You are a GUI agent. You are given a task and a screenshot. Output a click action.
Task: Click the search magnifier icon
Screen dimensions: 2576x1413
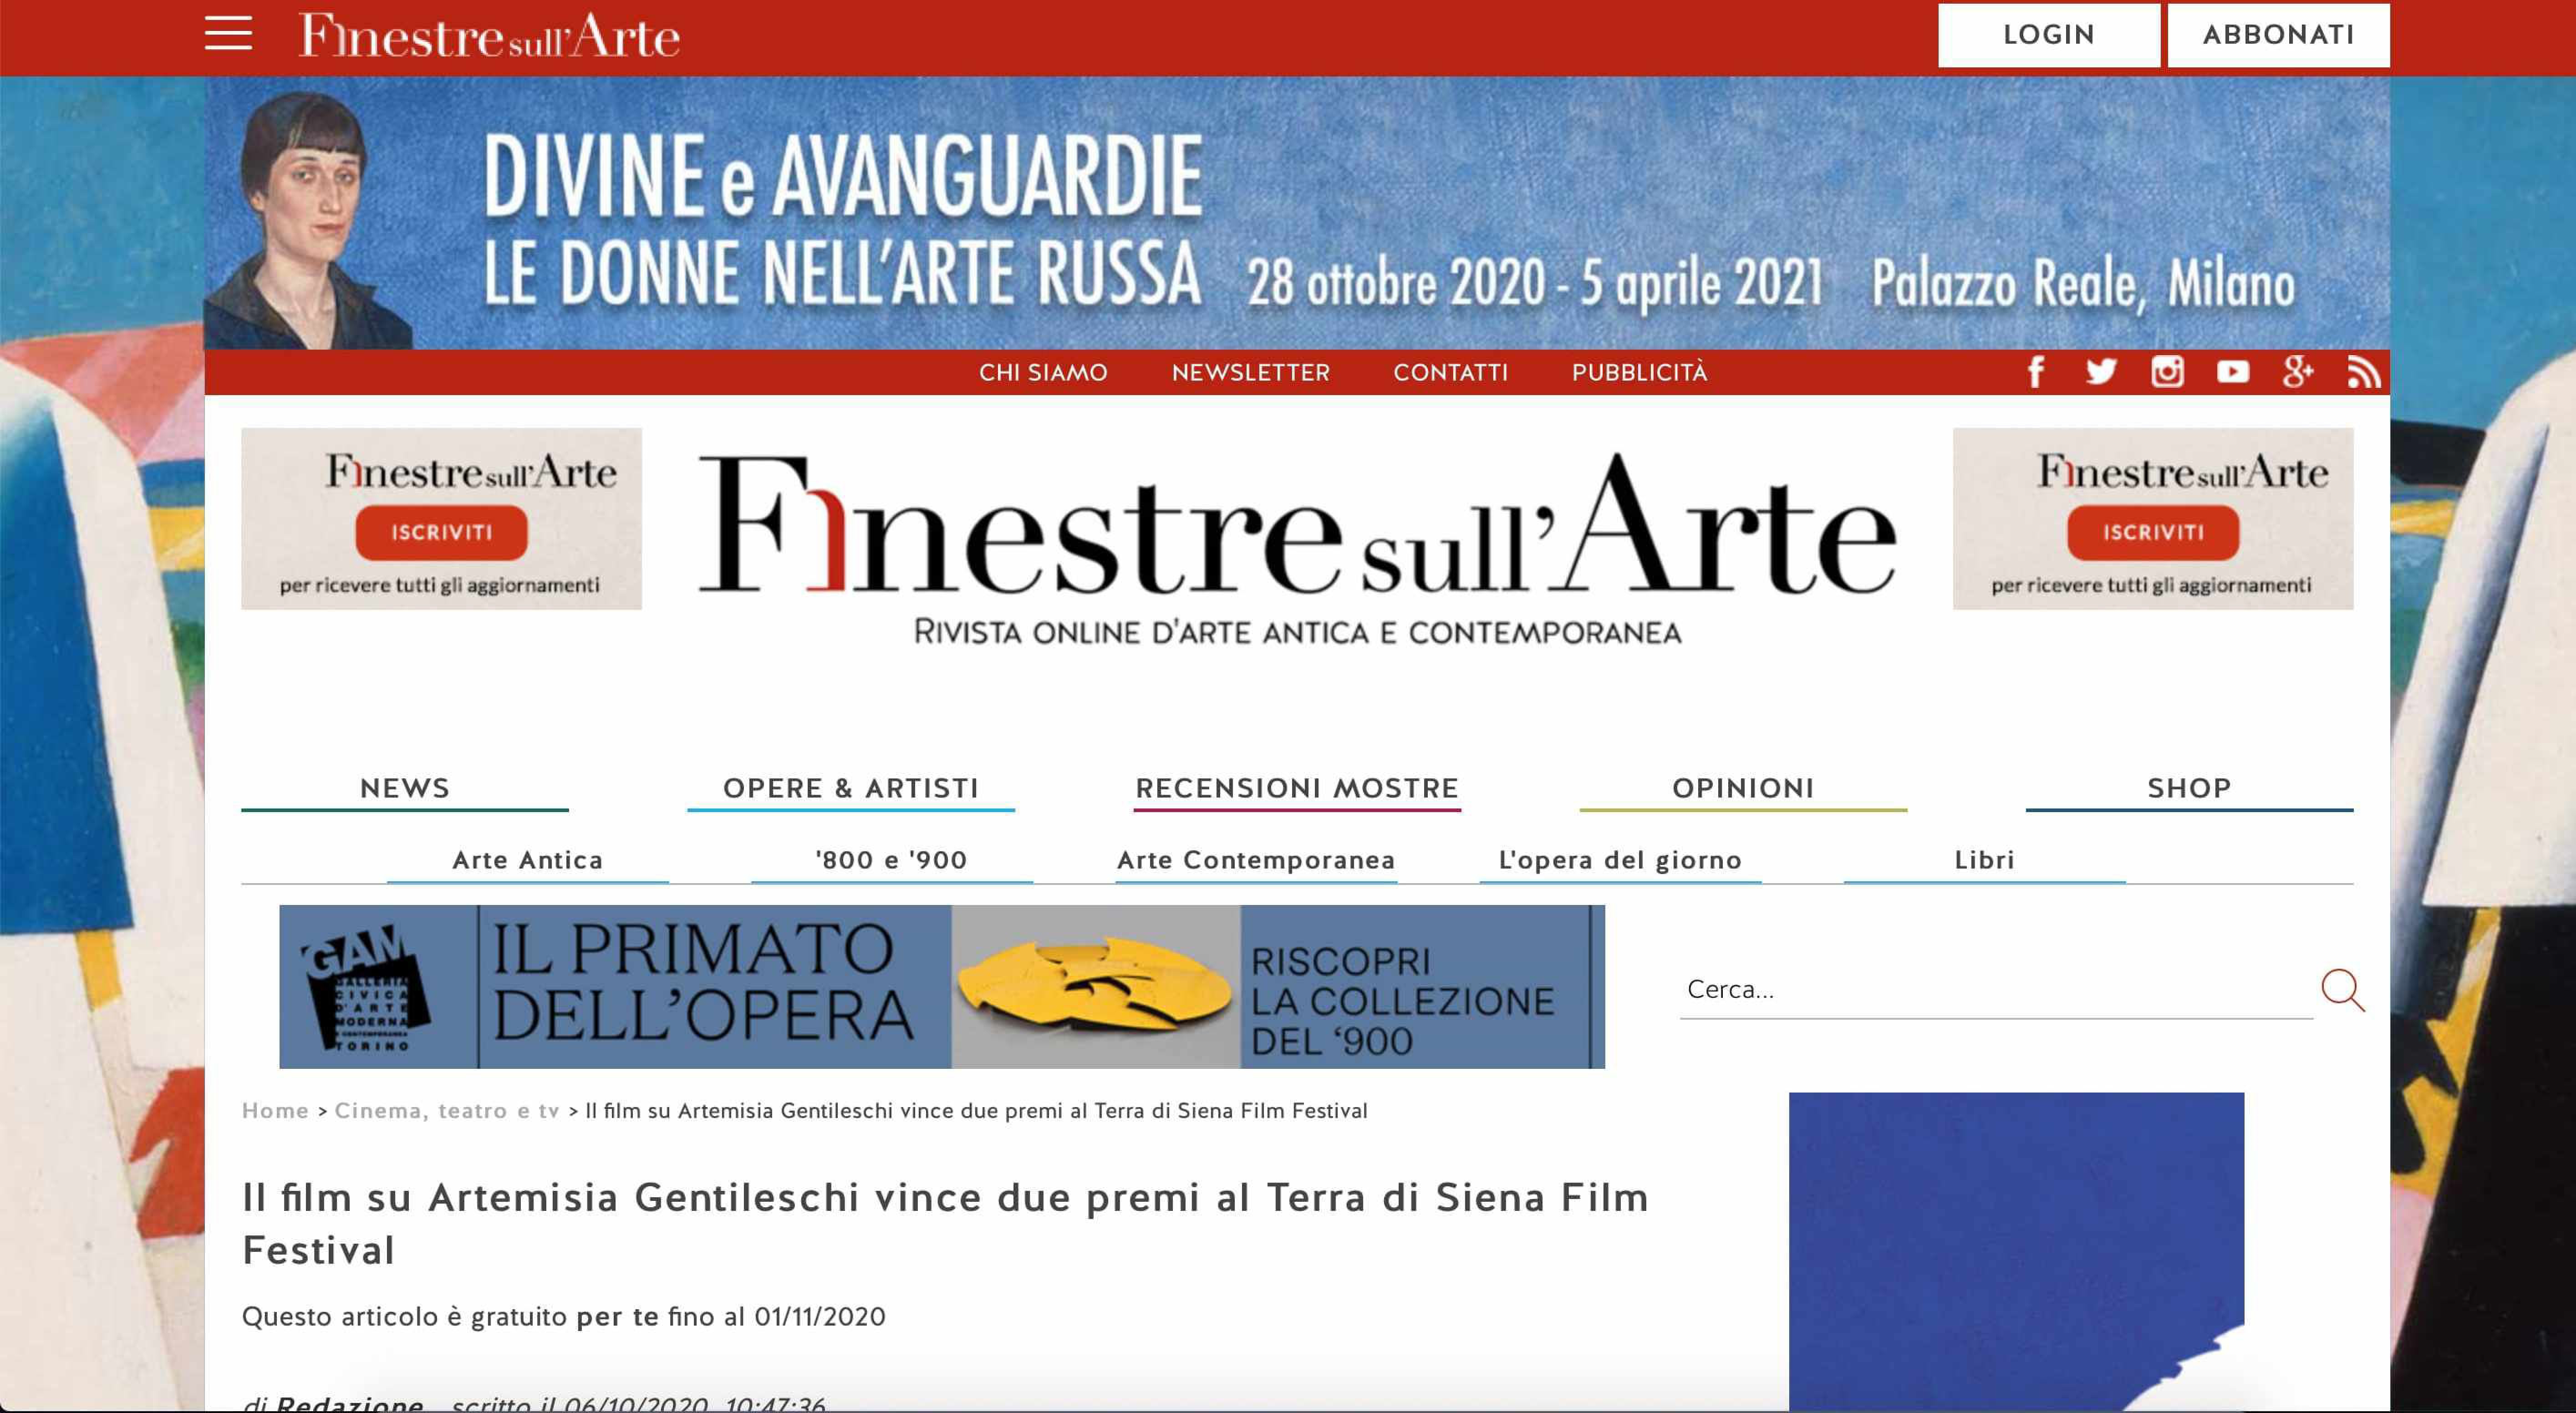tap(2343, 990)
